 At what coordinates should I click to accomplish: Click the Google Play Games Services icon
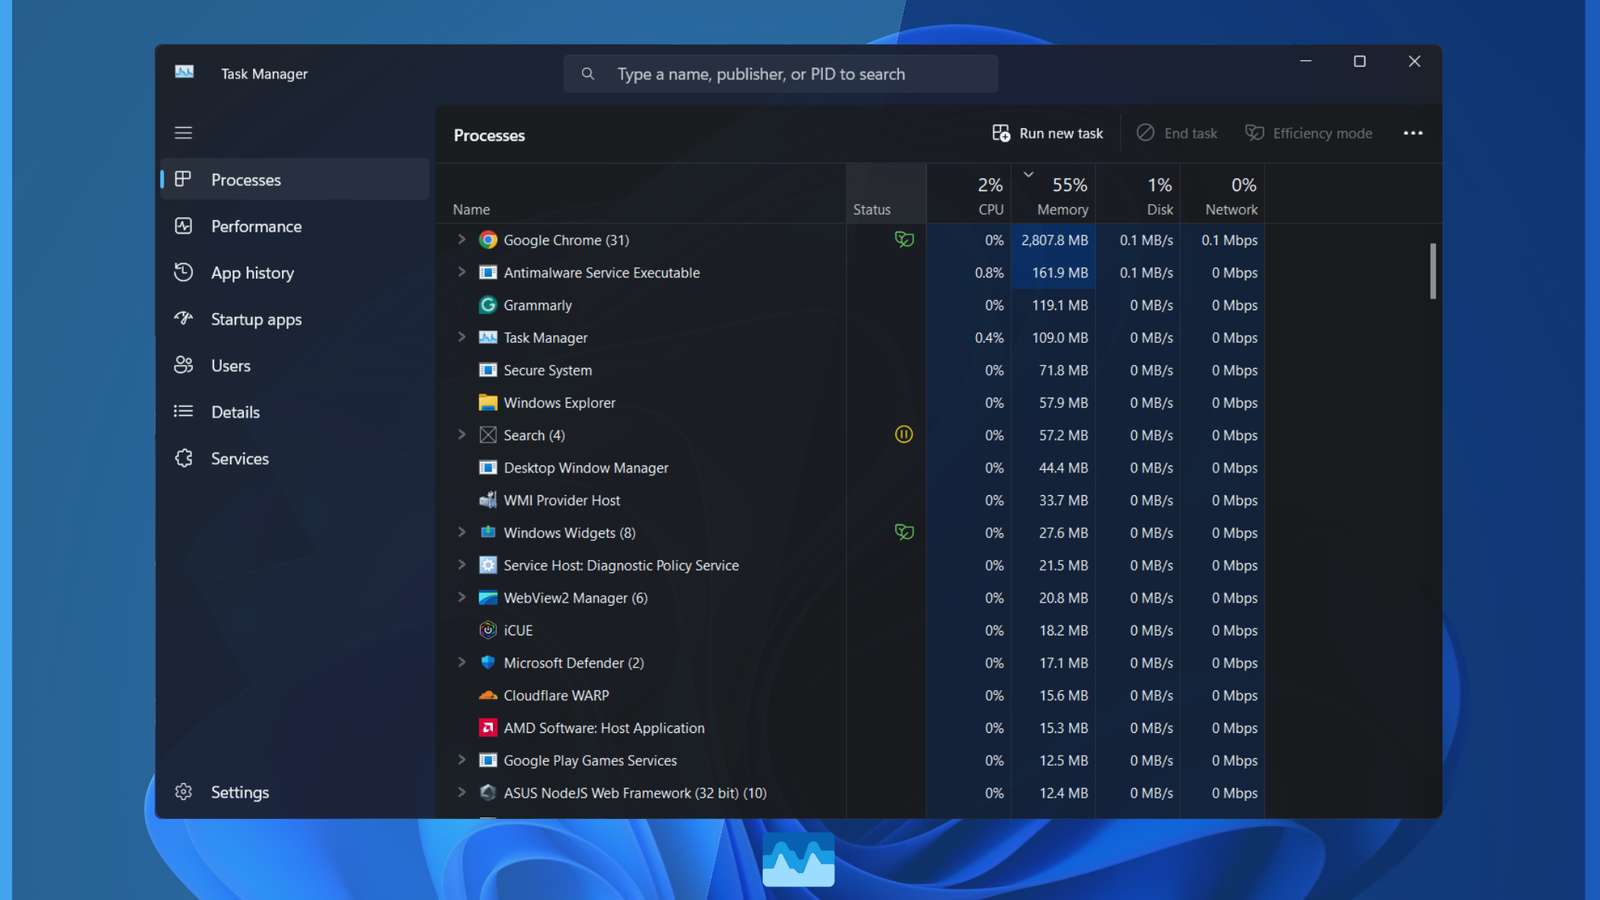[488, 760]
